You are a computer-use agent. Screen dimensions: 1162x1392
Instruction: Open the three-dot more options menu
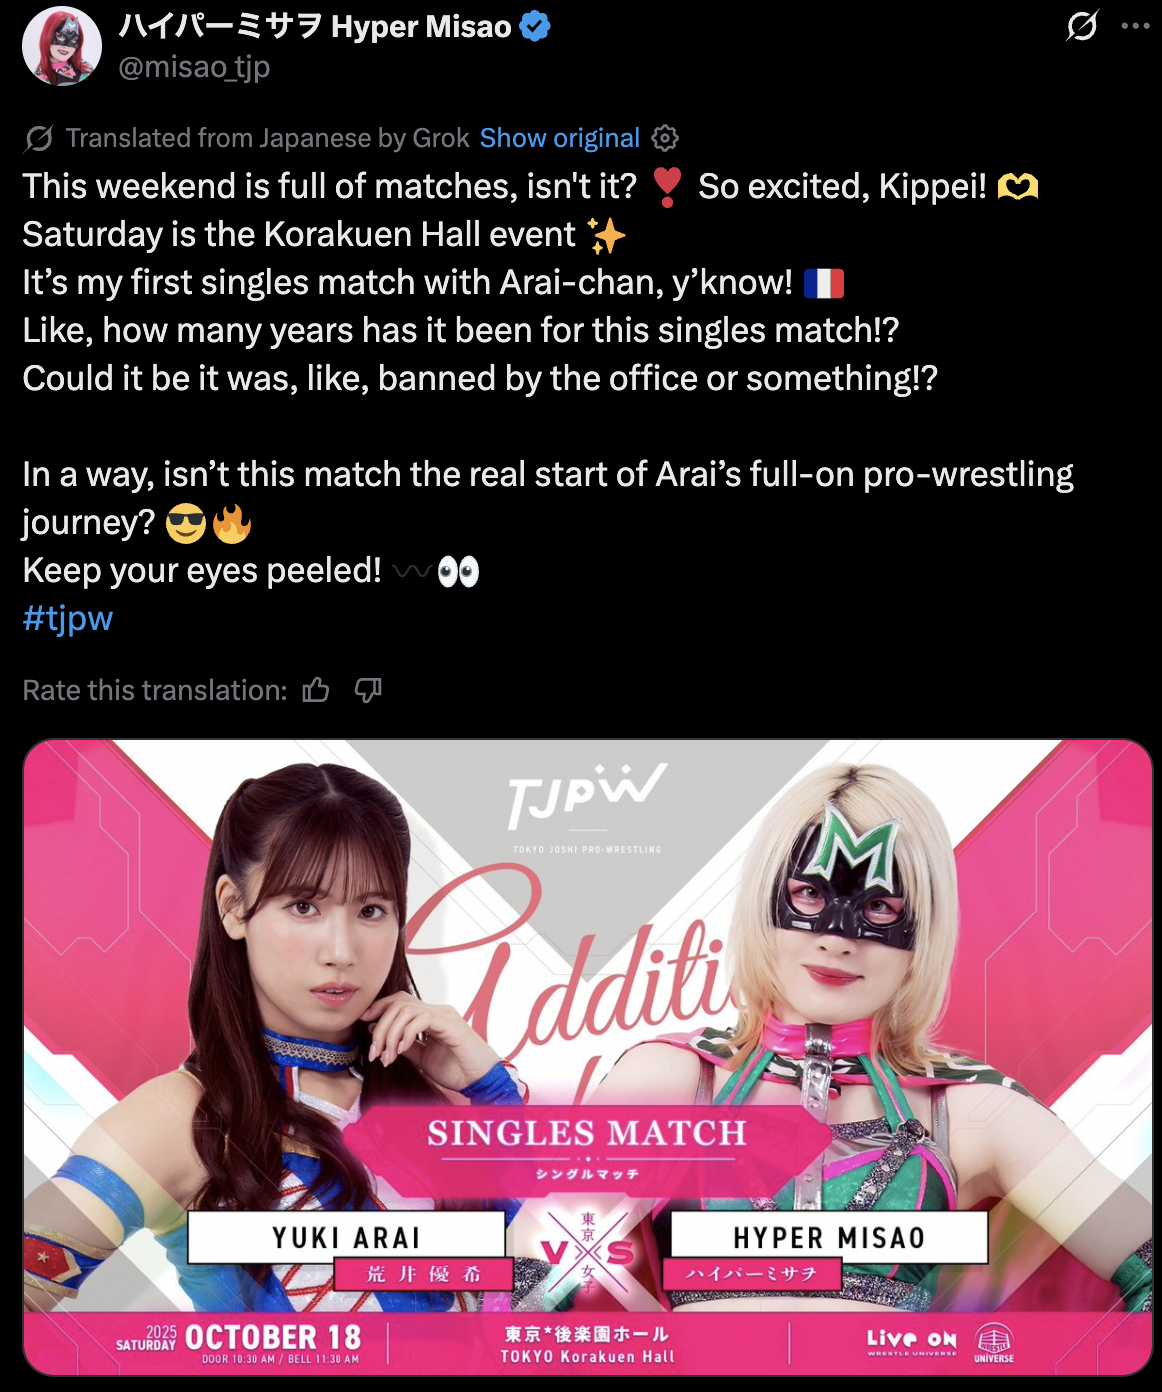[1135, 26]
